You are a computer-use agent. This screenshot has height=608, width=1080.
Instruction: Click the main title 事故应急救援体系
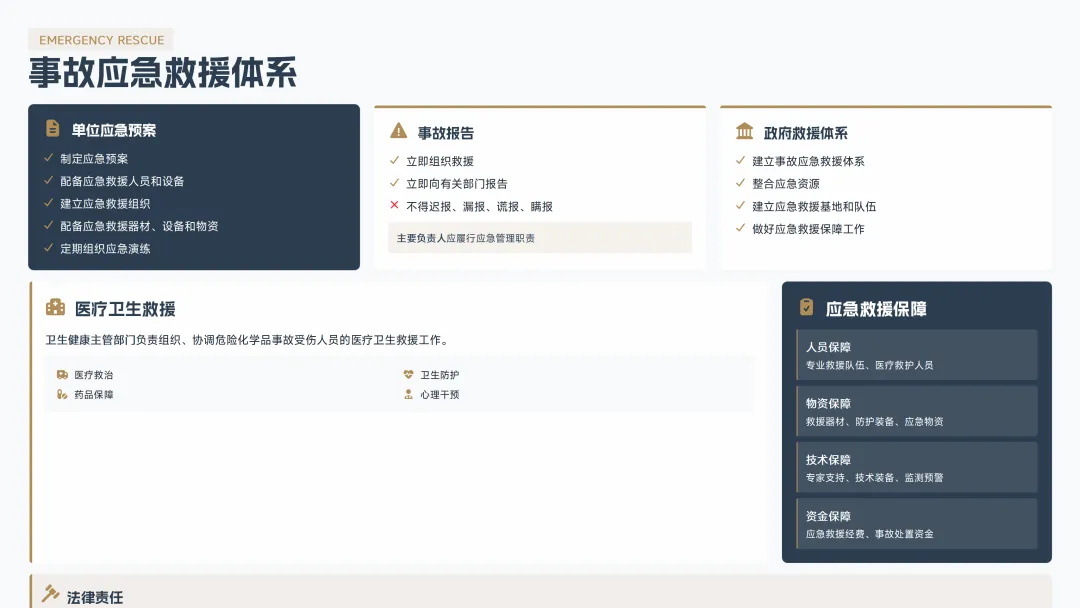[163, 72]
